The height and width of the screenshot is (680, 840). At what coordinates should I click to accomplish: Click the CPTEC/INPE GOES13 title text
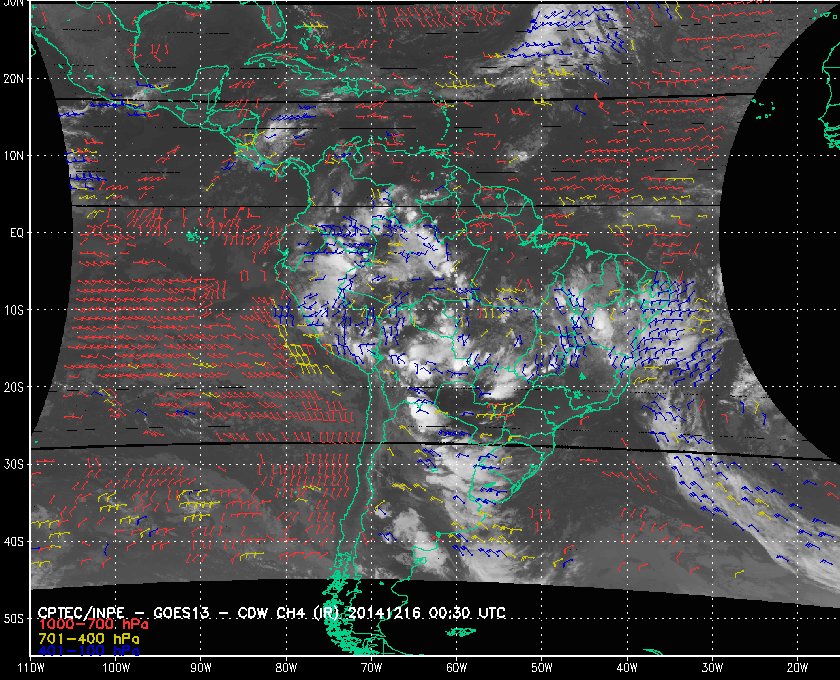tap(272, 613)
